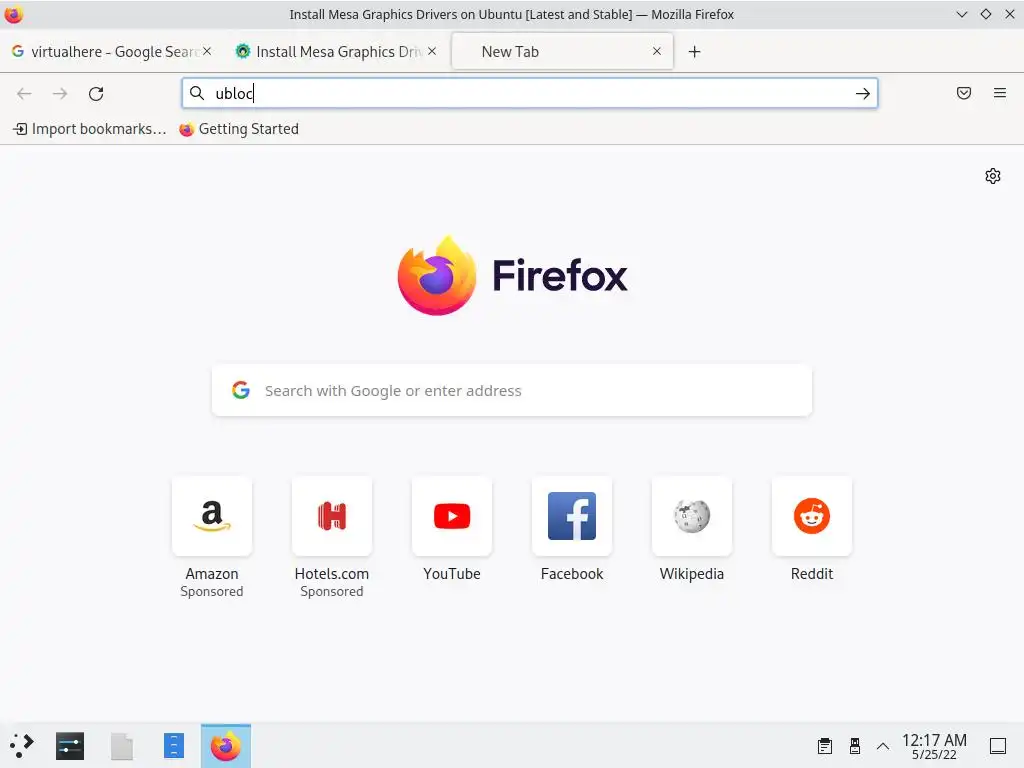Click the Firefox icon in title bar
This screenshot has width=1024, height=768.
click(x=14, y=14)
